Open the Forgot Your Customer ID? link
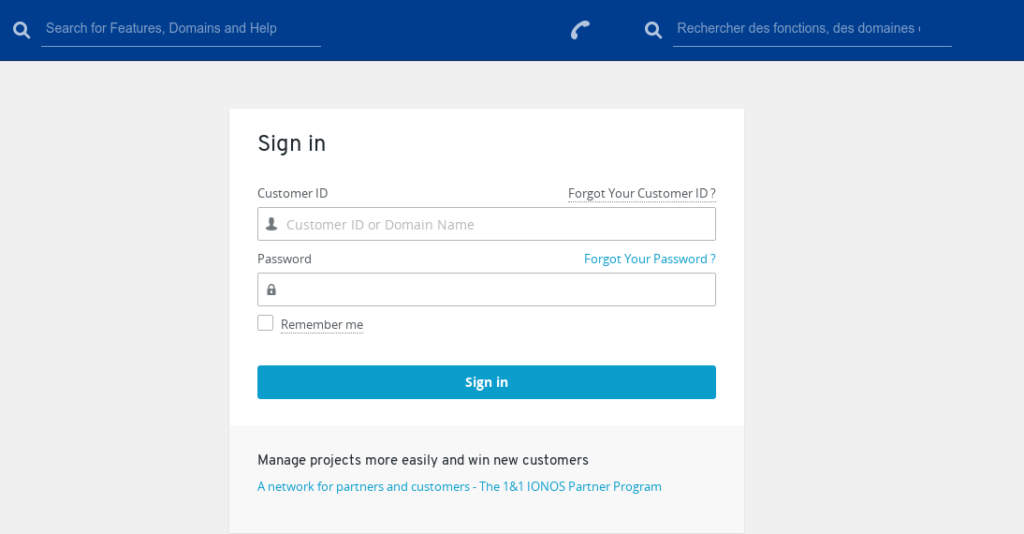Image resolution: width=1024 pixels, height=534 pixels. point(641,193)
